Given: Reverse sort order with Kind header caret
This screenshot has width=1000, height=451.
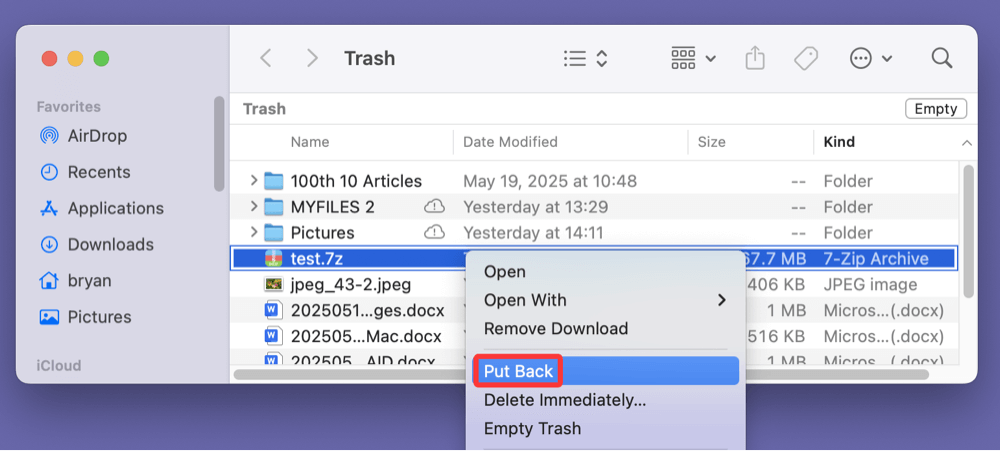Looking at the screenshot, I should point(967,143).
